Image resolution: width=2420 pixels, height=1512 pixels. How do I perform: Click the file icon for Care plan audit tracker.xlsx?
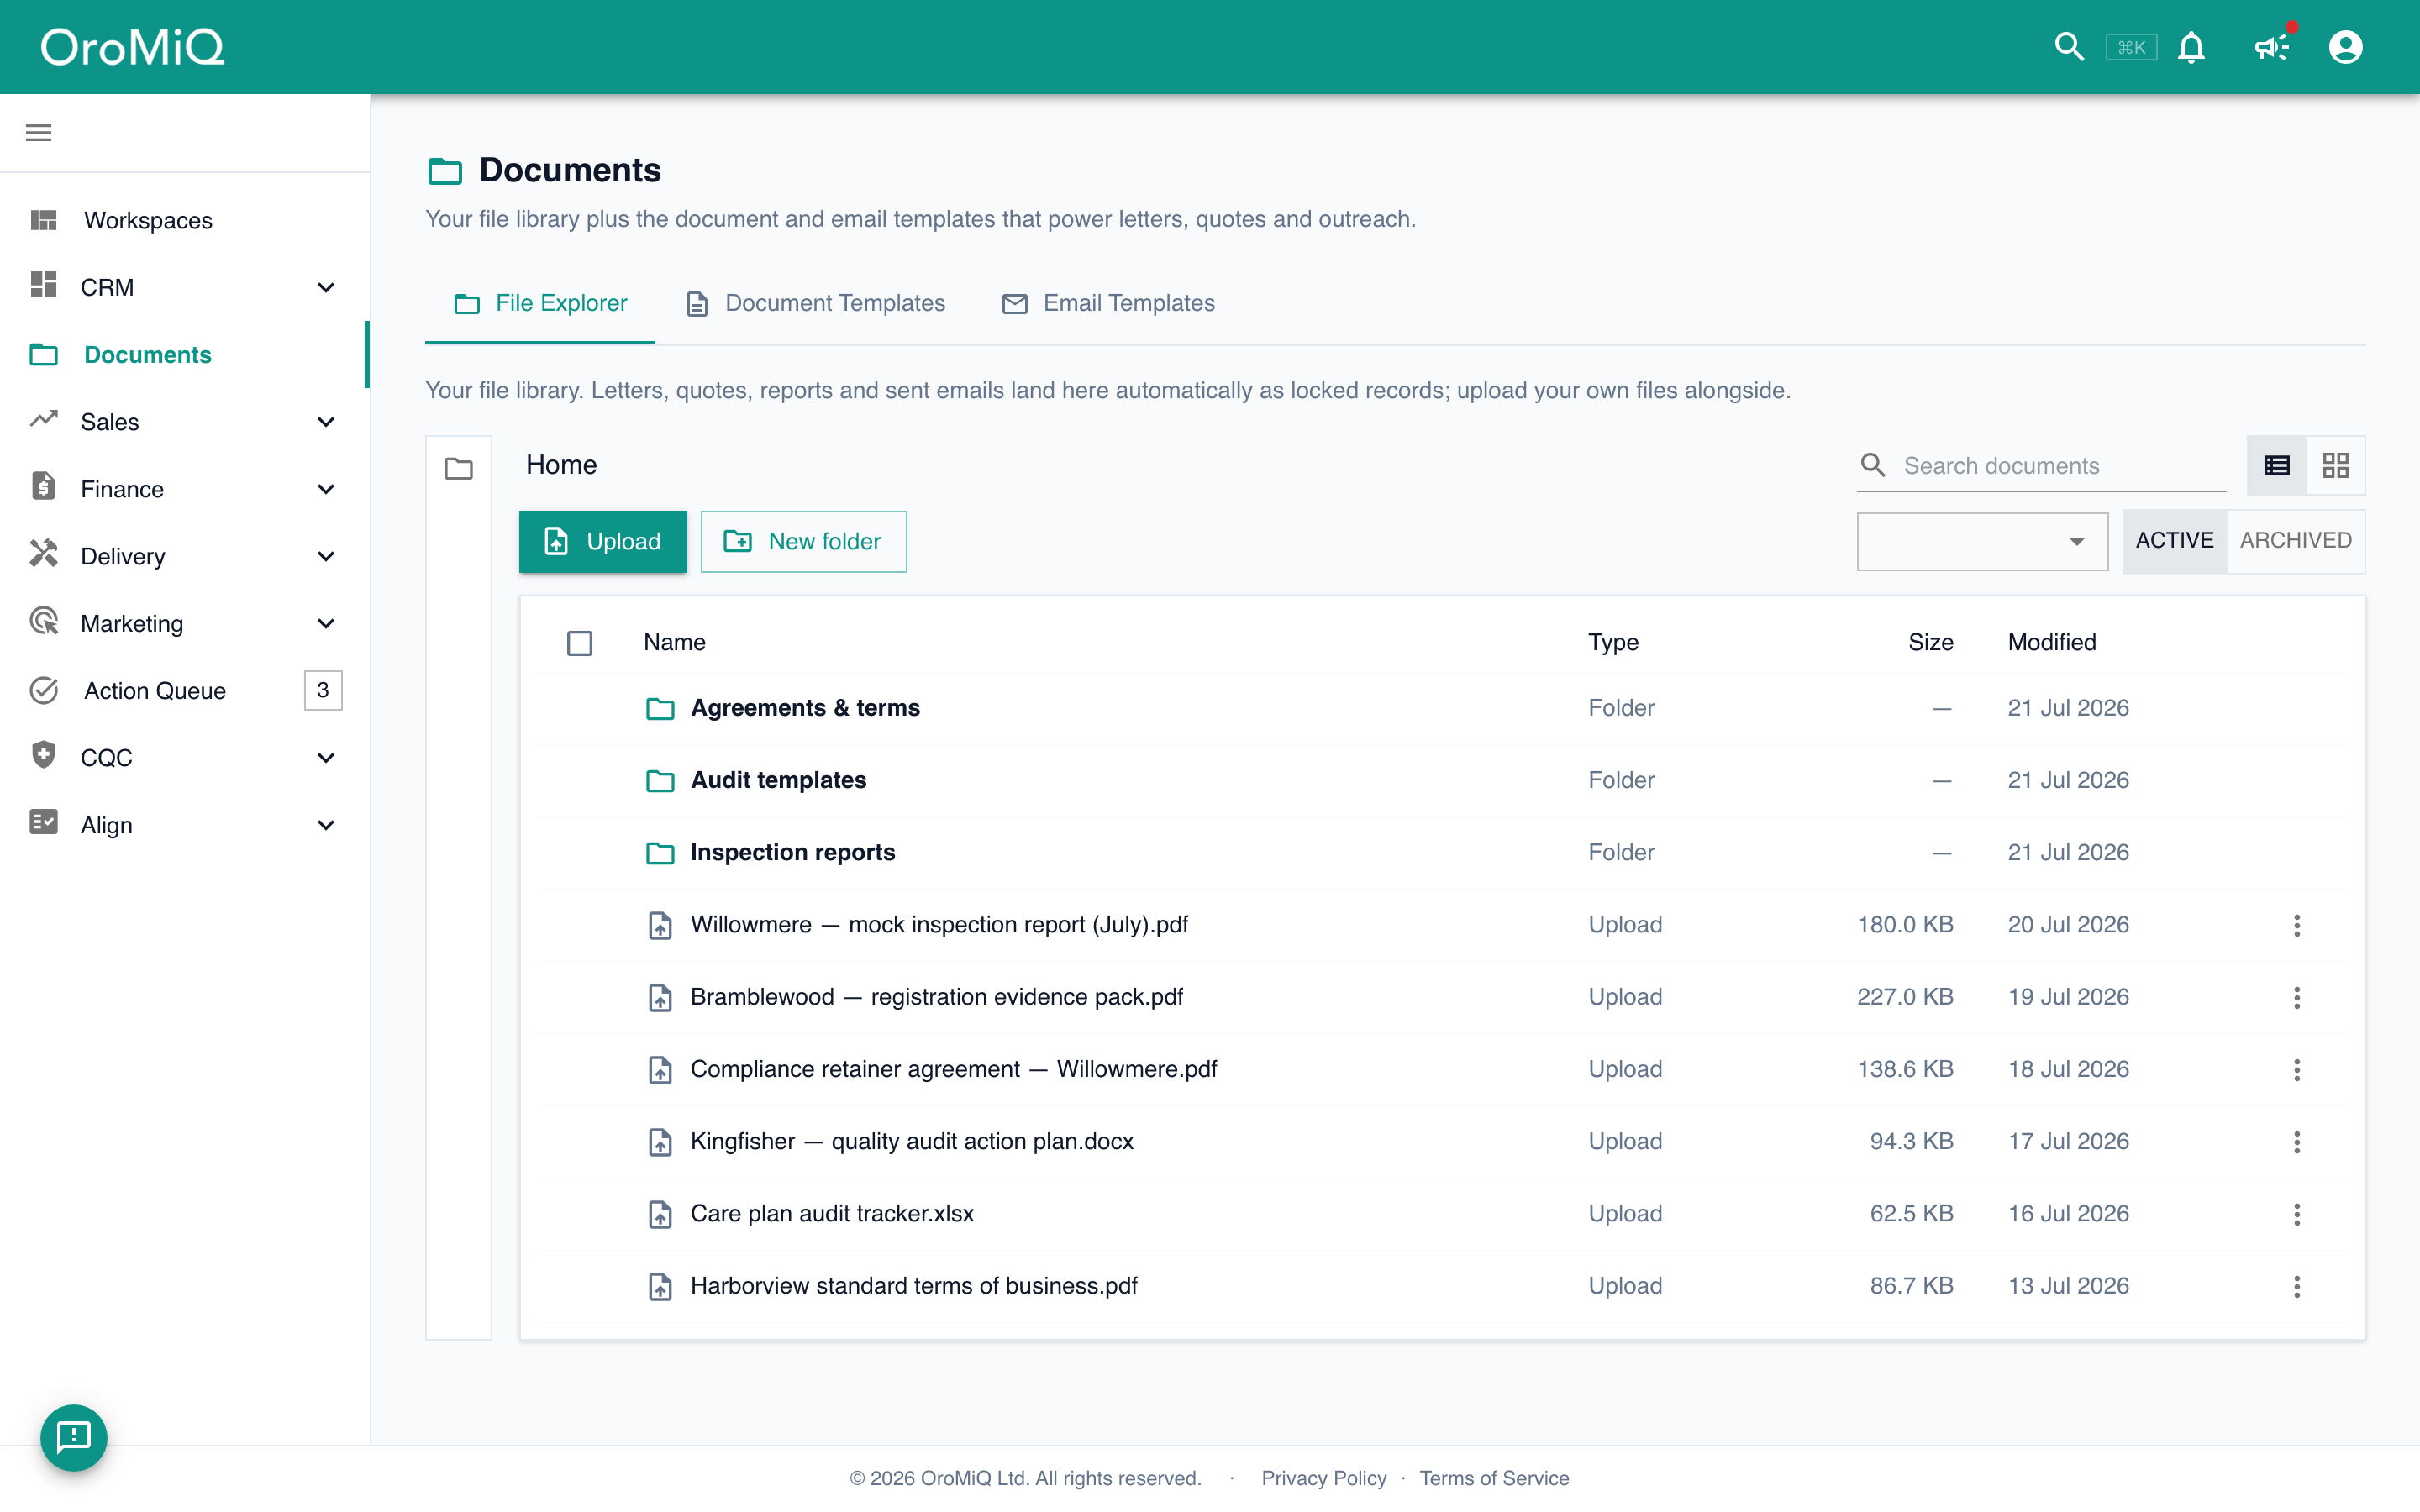(660, 1214)
